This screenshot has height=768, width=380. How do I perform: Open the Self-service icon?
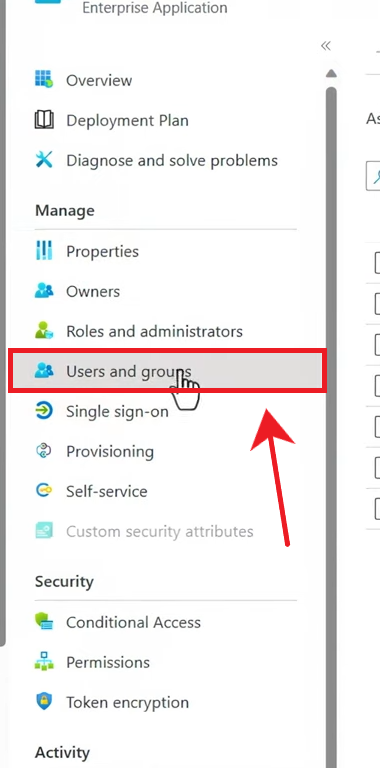[x=44, y=491]
